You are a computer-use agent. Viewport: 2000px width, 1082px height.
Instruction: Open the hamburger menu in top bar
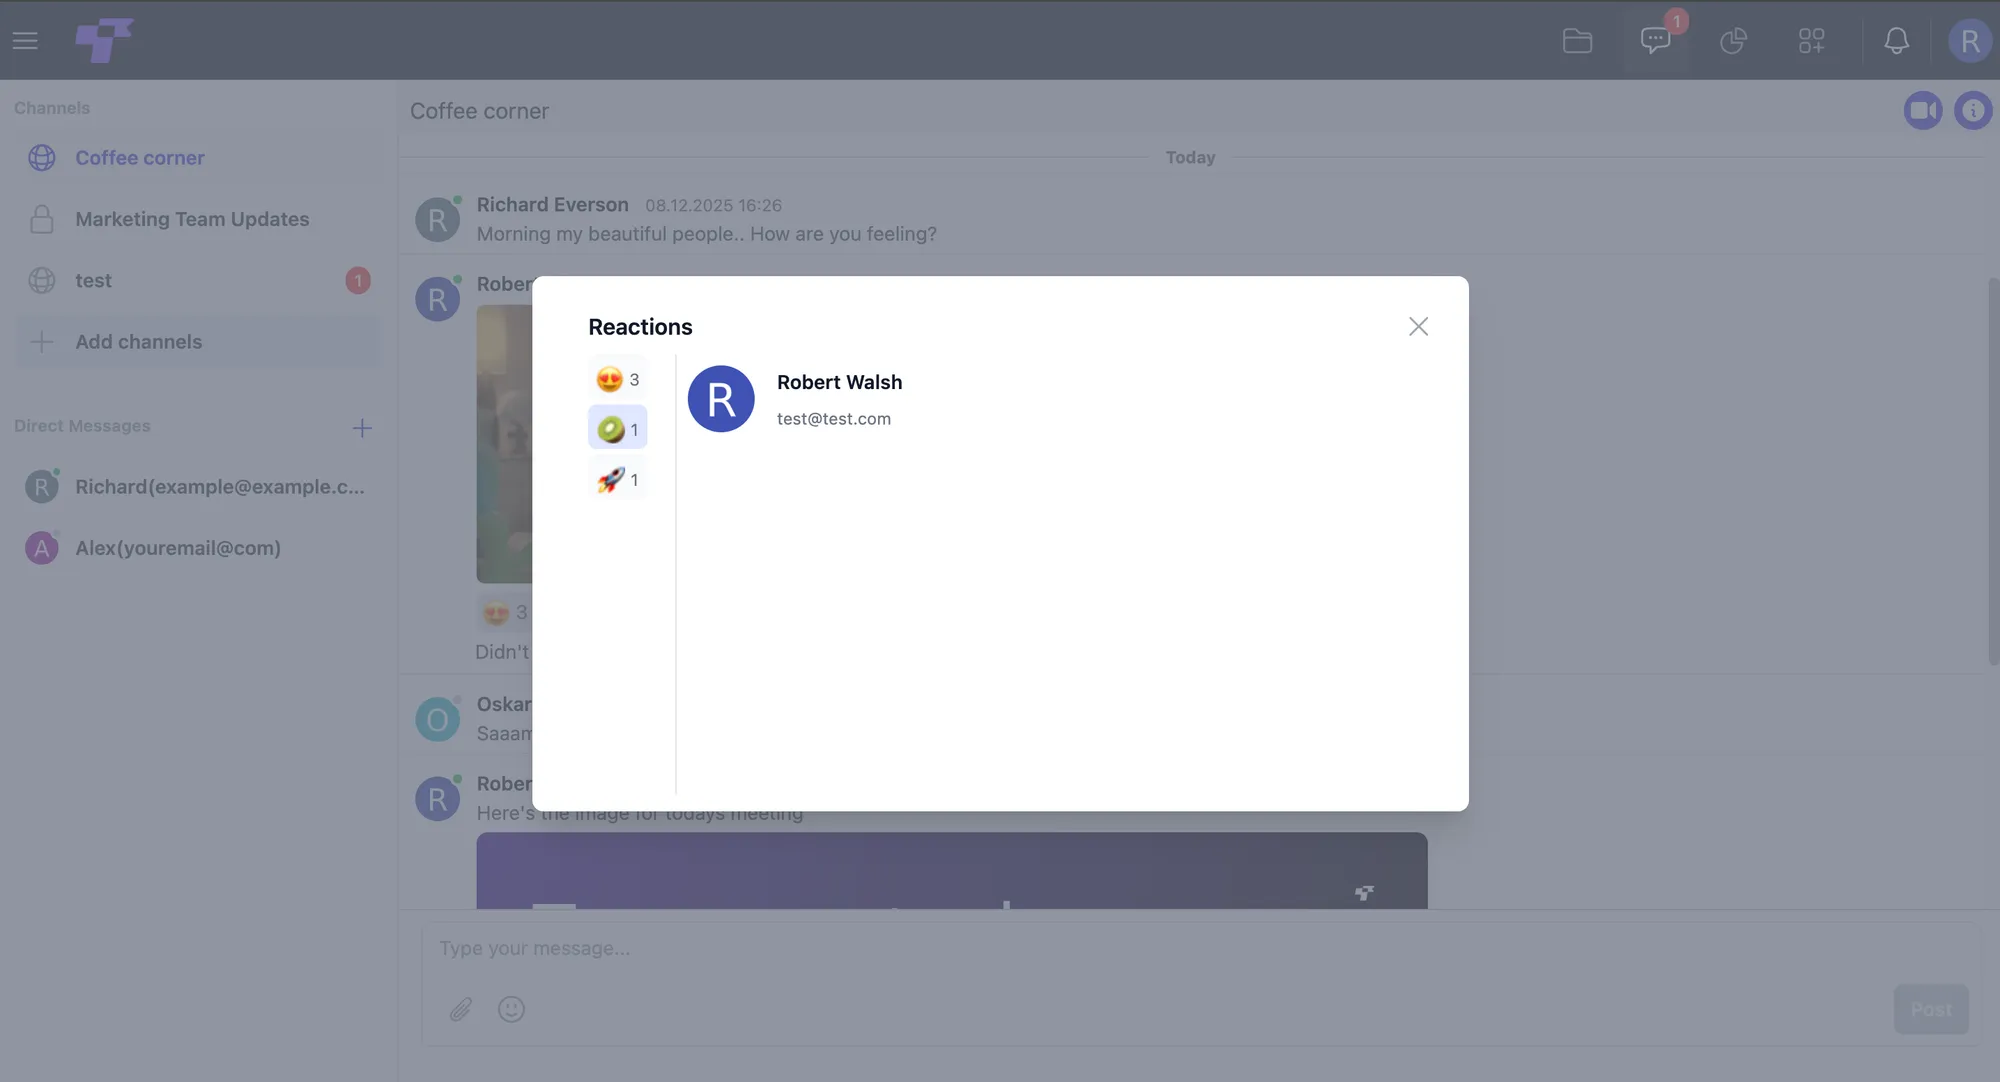(25, 40)
